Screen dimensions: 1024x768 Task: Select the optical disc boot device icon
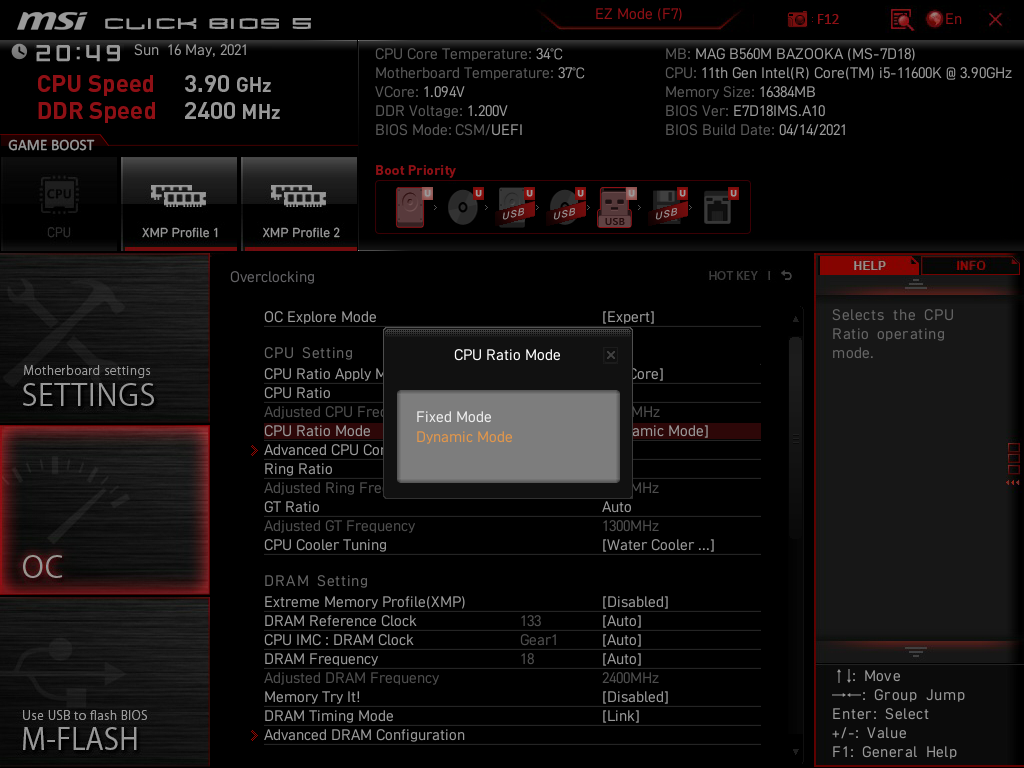click(464, 207)
